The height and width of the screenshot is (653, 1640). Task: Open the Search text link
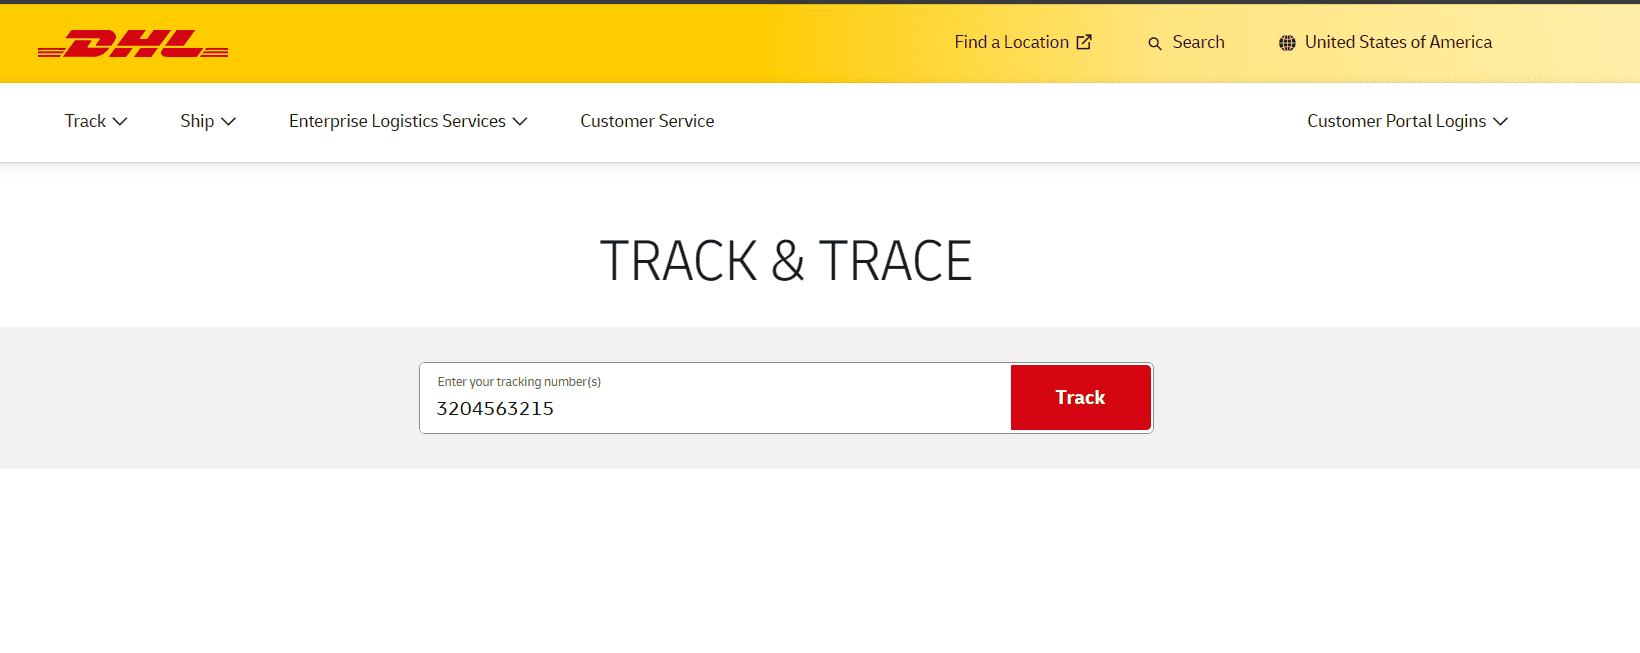[1198, 42]
